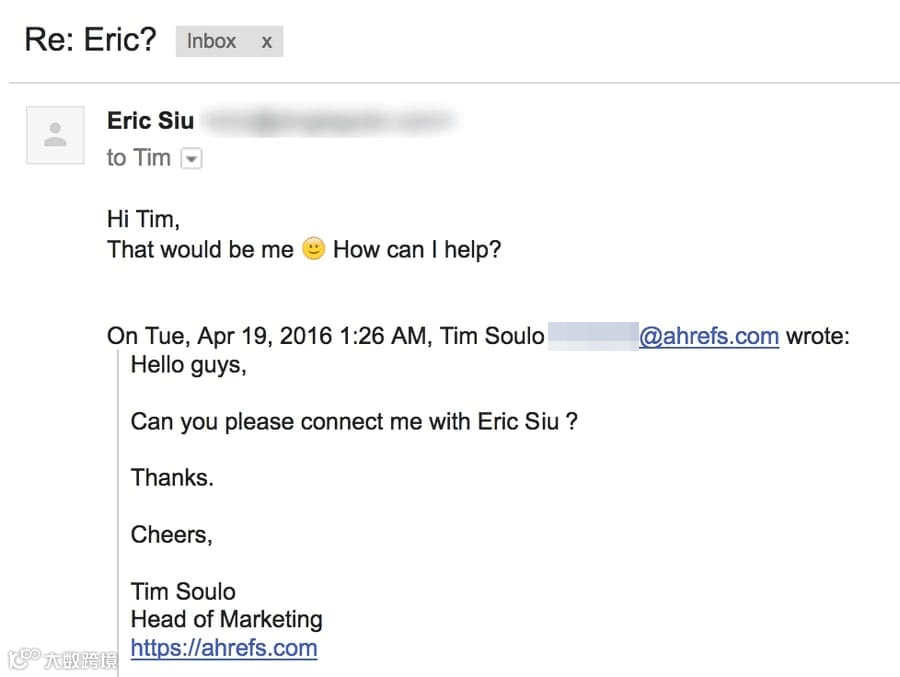
Task: Click the sender name Eric Siu
Action: coord(150,121)
